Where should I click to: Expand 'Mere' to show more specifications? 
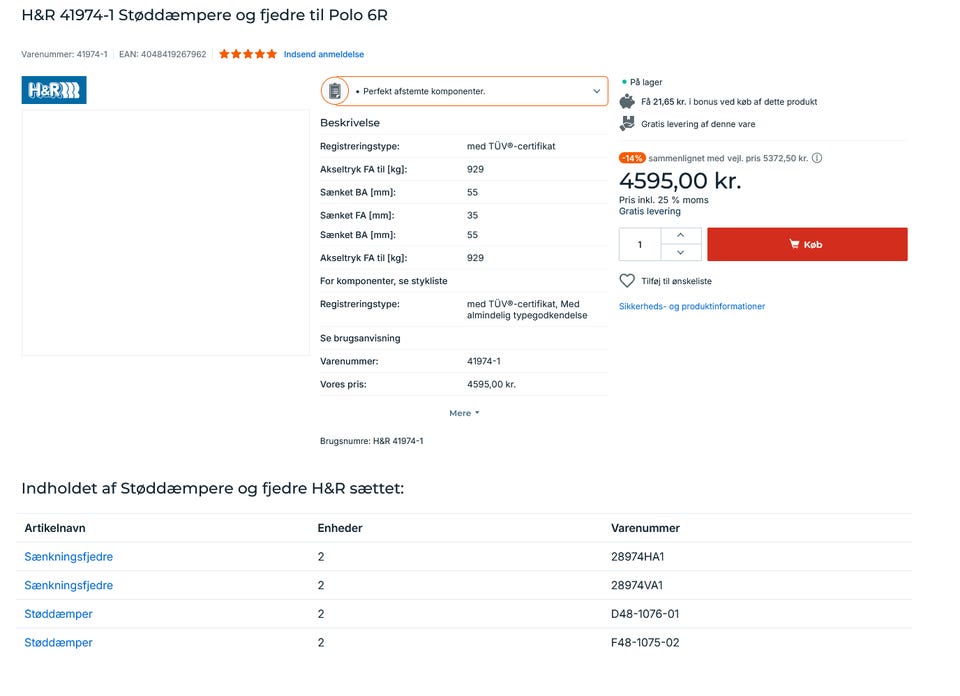coord(464,413)
